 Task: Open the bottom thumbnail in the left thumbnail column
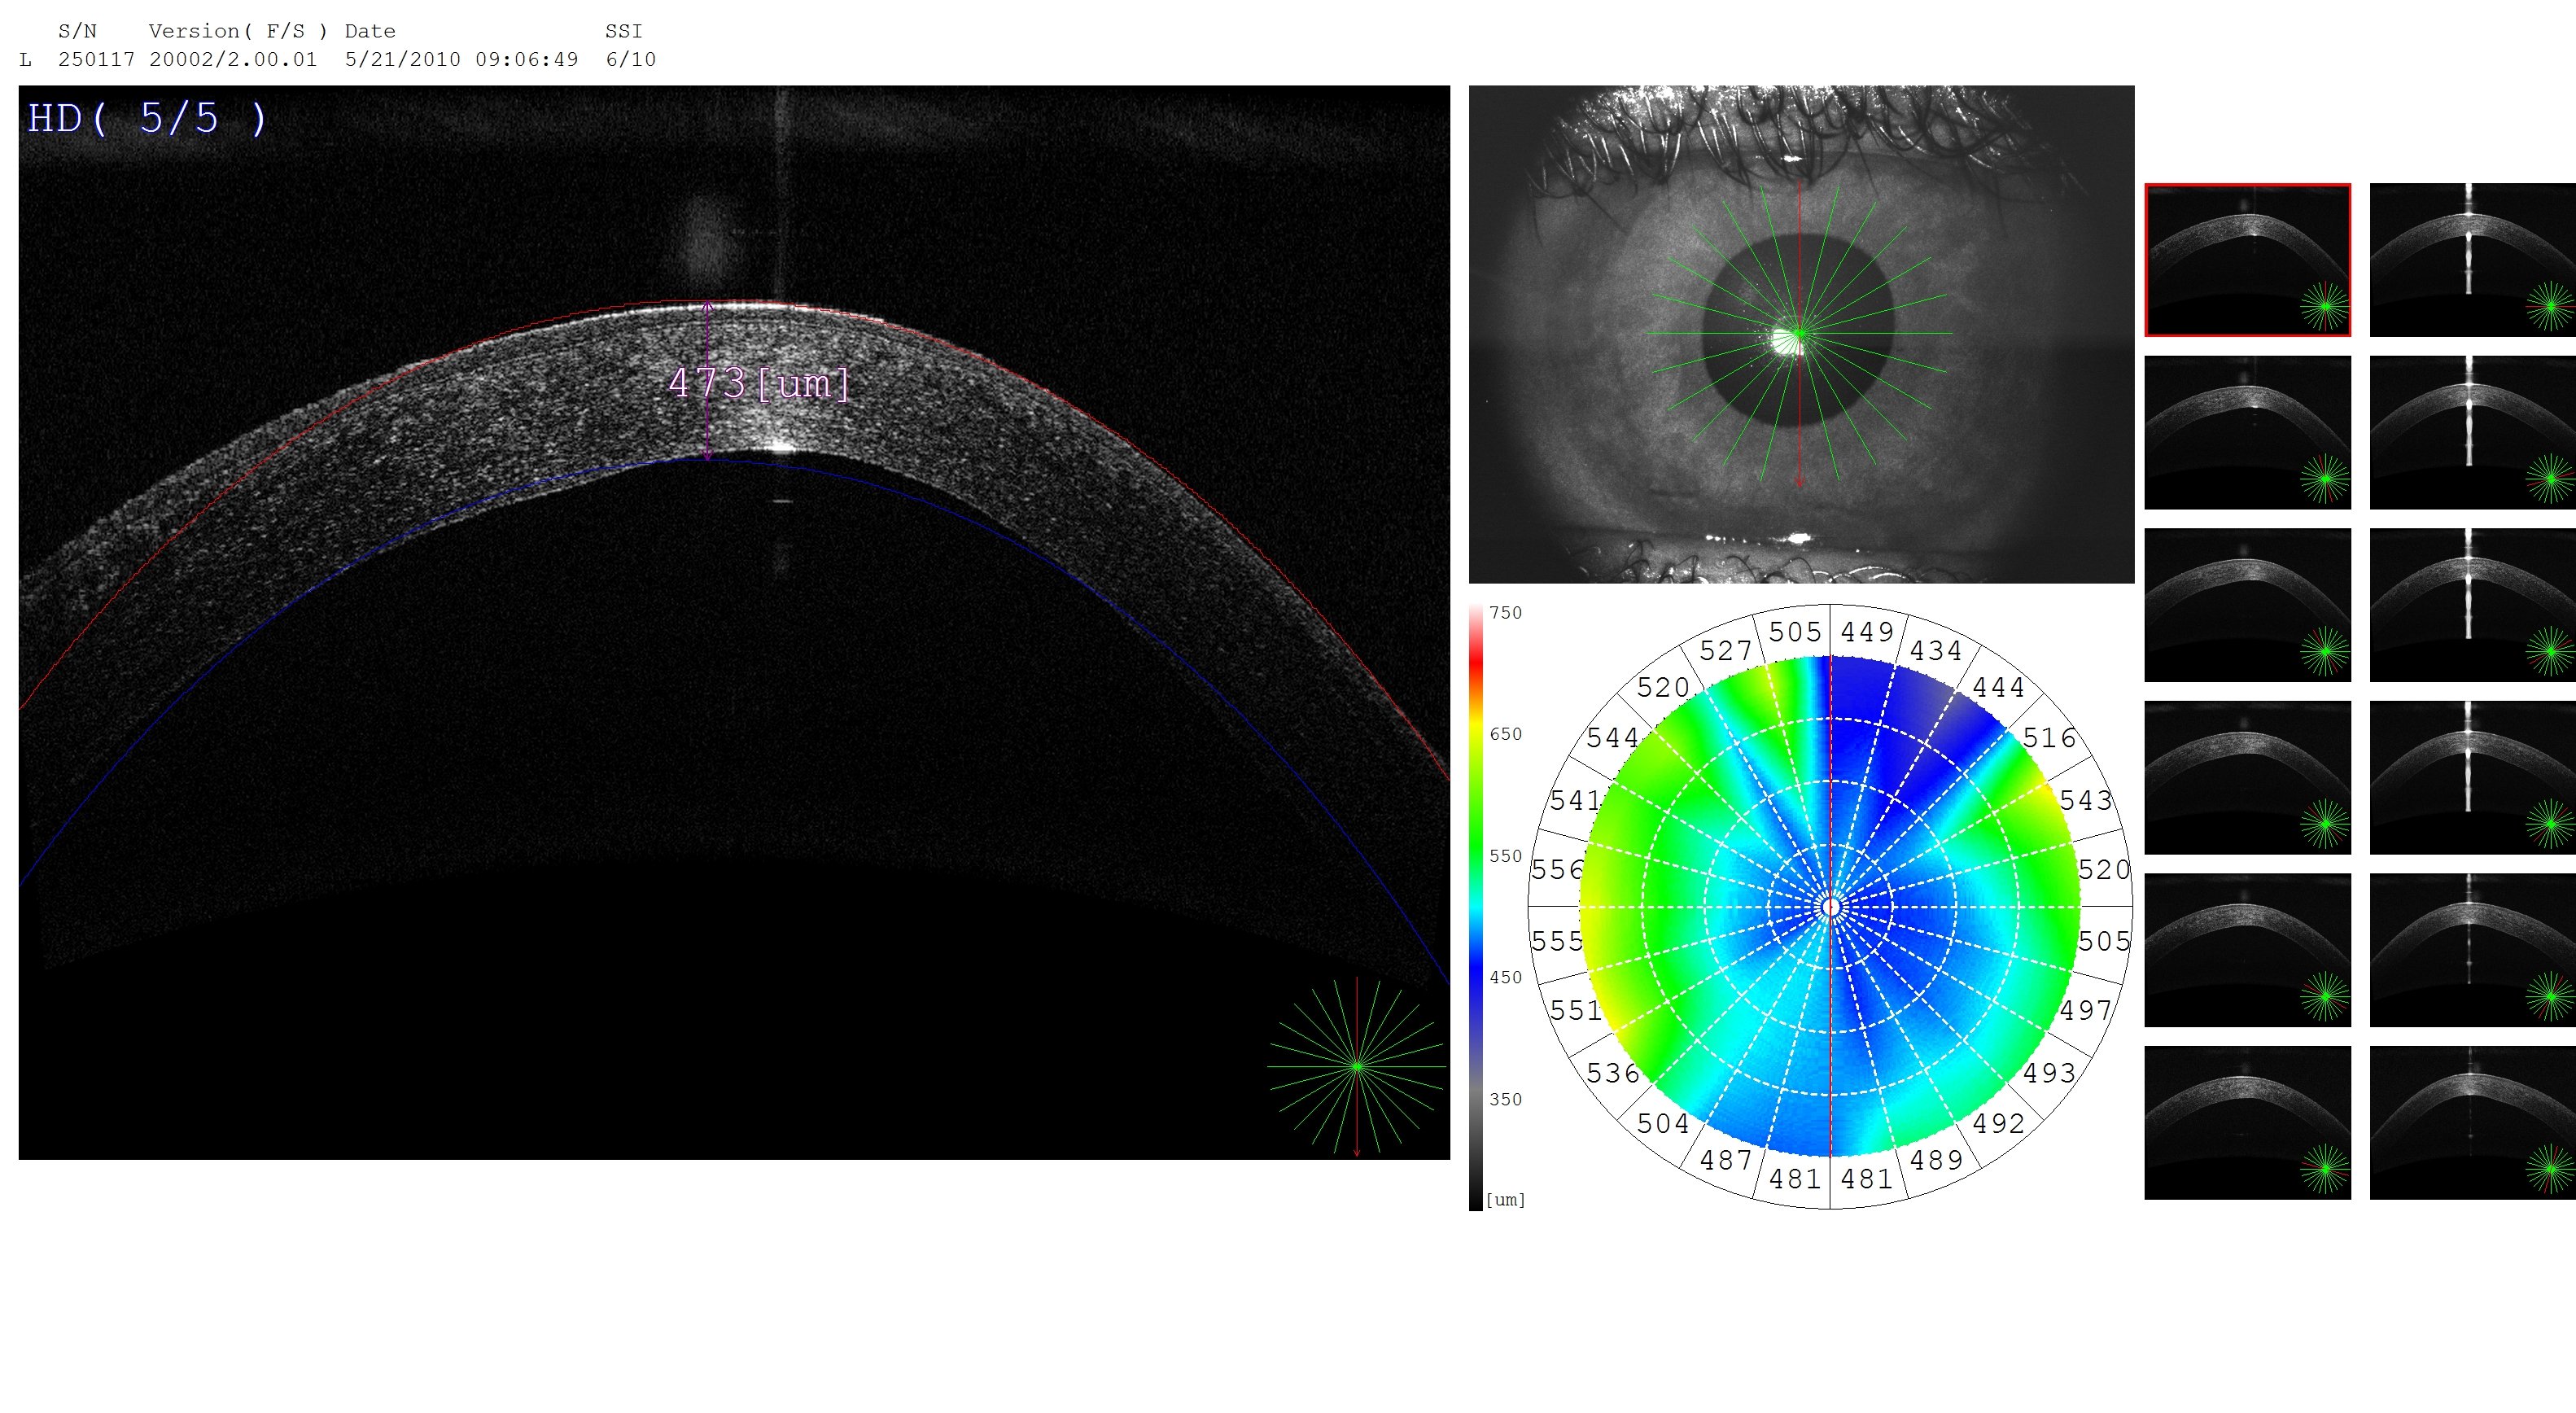2248,1122
